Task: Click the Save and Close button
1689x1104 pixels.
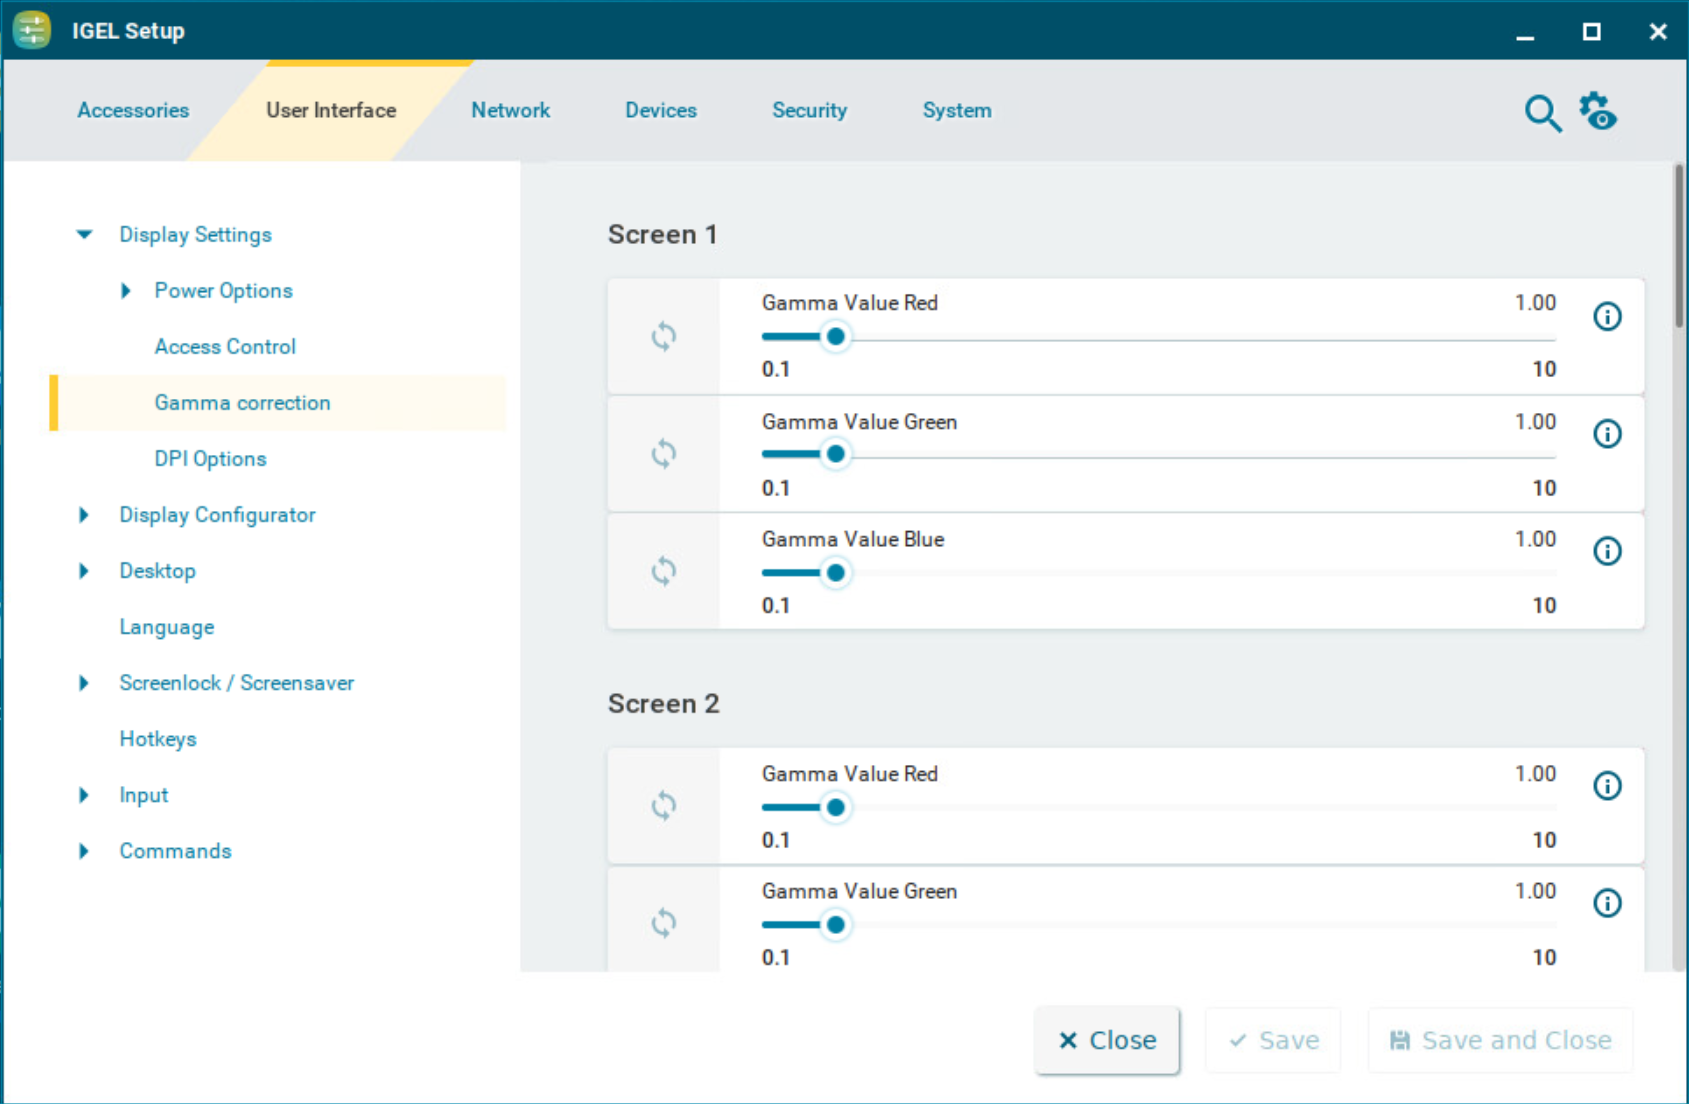Action: pos(1500,1040)
